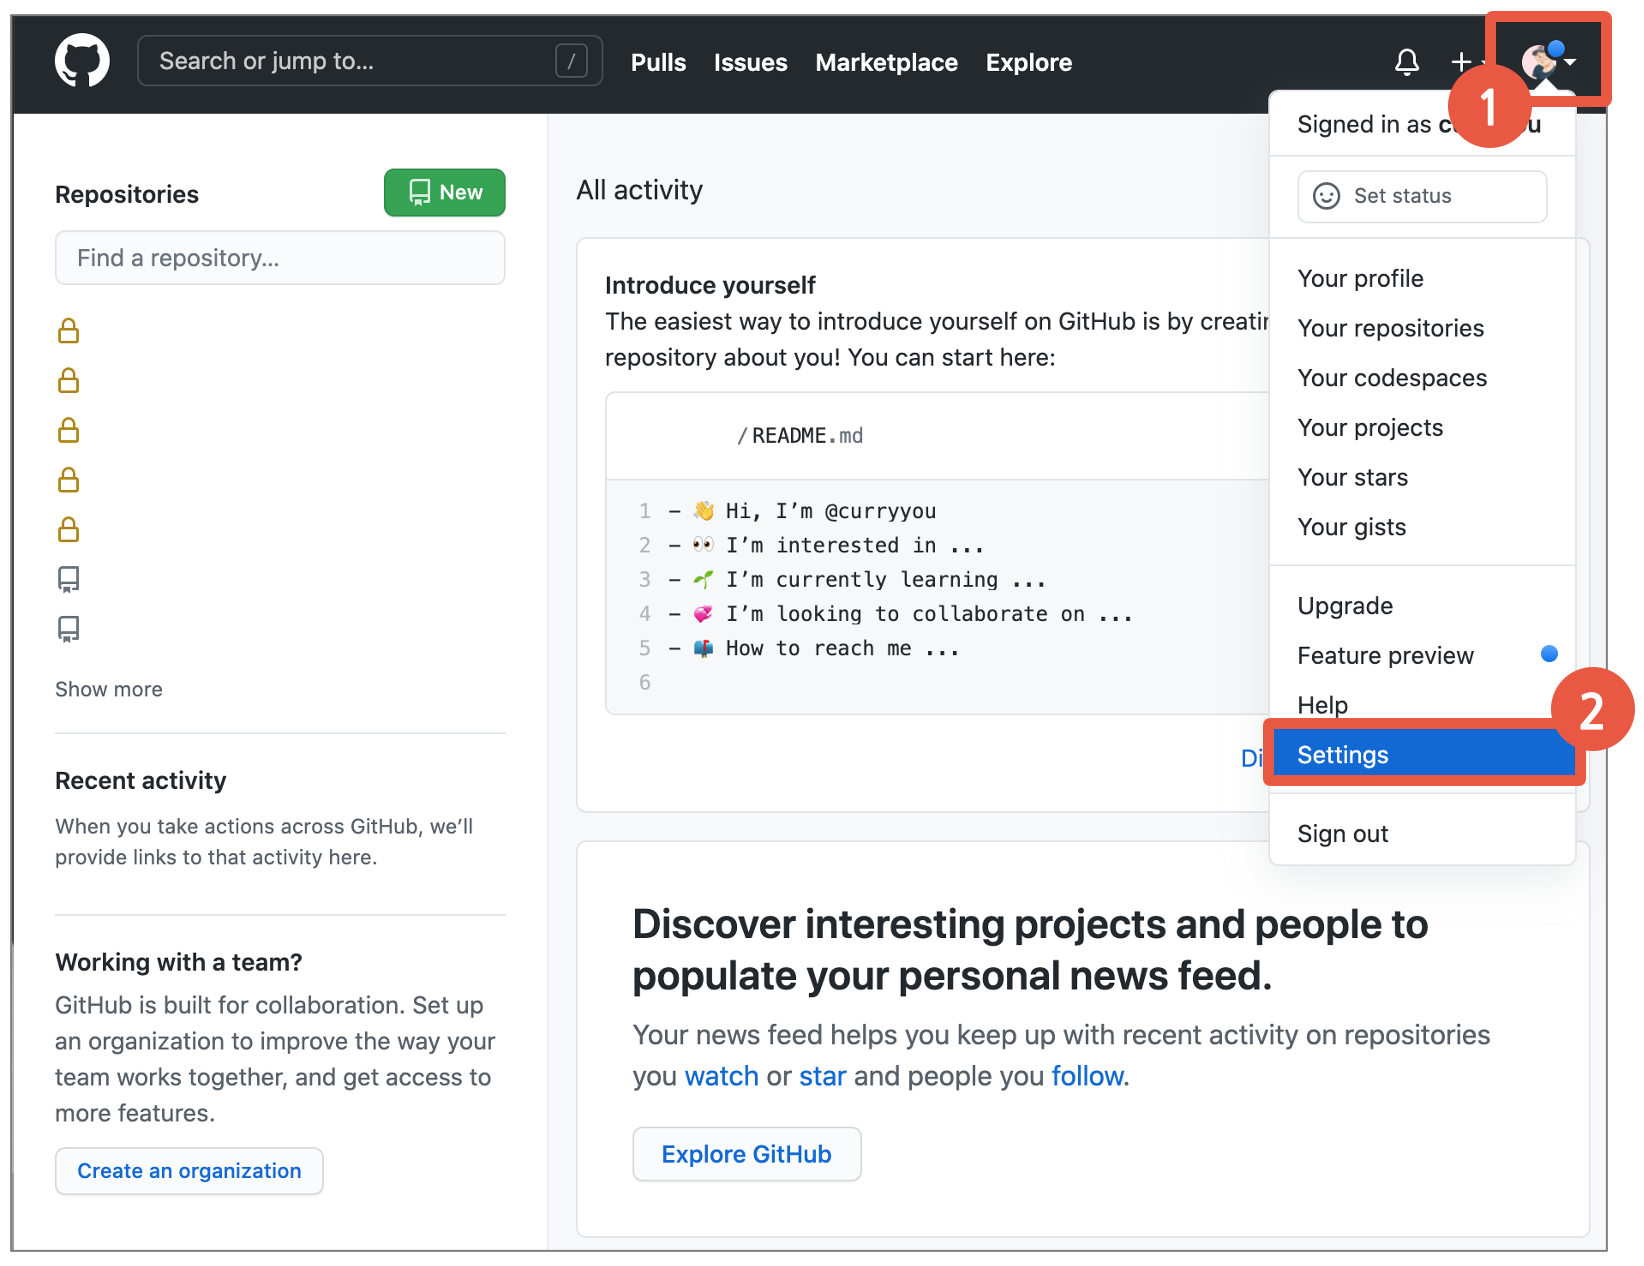This screenshot has width=1644, height=1266.
Task: Click the second private repository lock icon
Action: coord(68,381)
